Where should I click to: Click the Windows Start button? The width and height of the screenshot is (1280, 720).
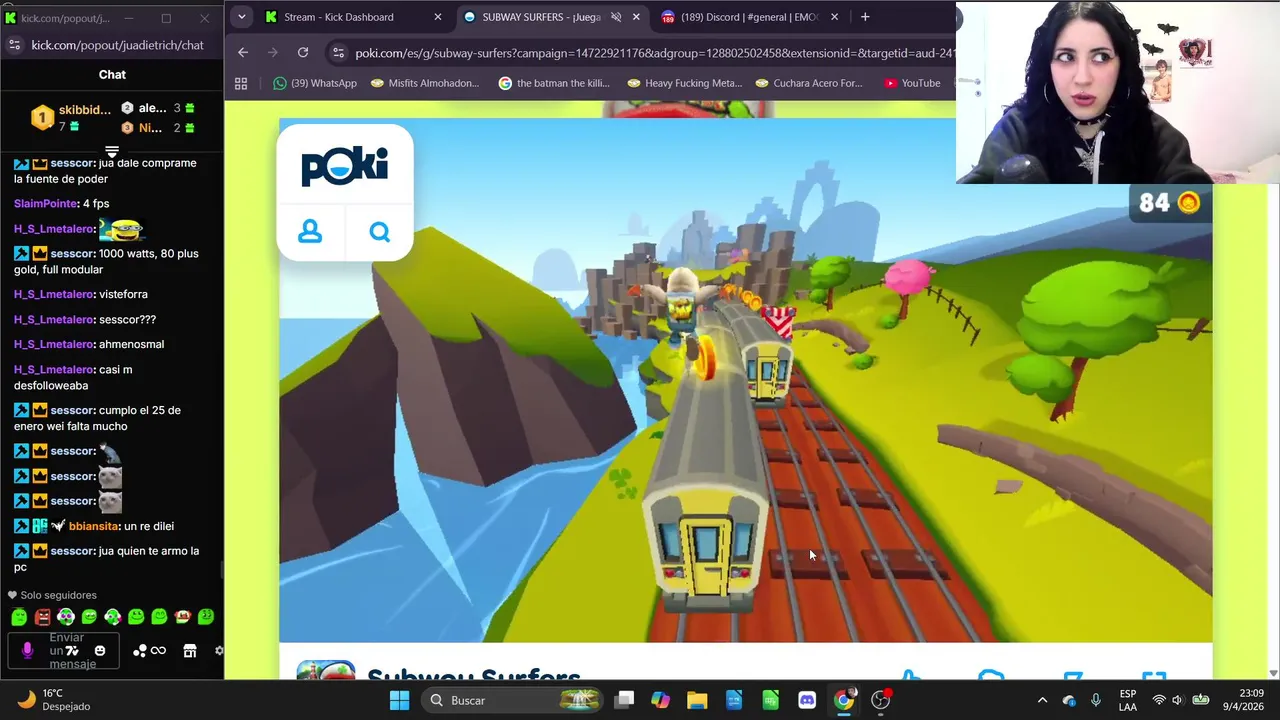point(399,700)
